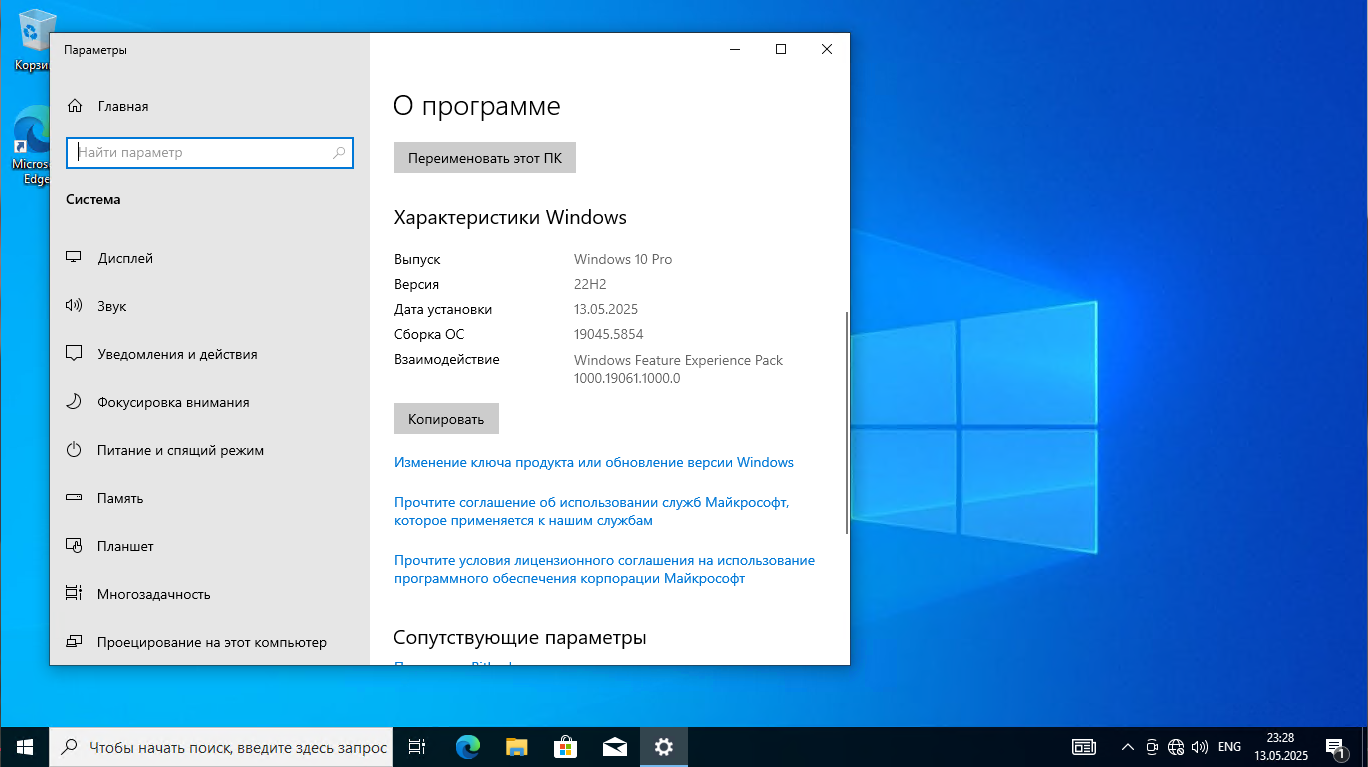Viewport: 1368px width, 767px height.
Task: Switch input language ENG indicator
Action: coord(1230,747)
